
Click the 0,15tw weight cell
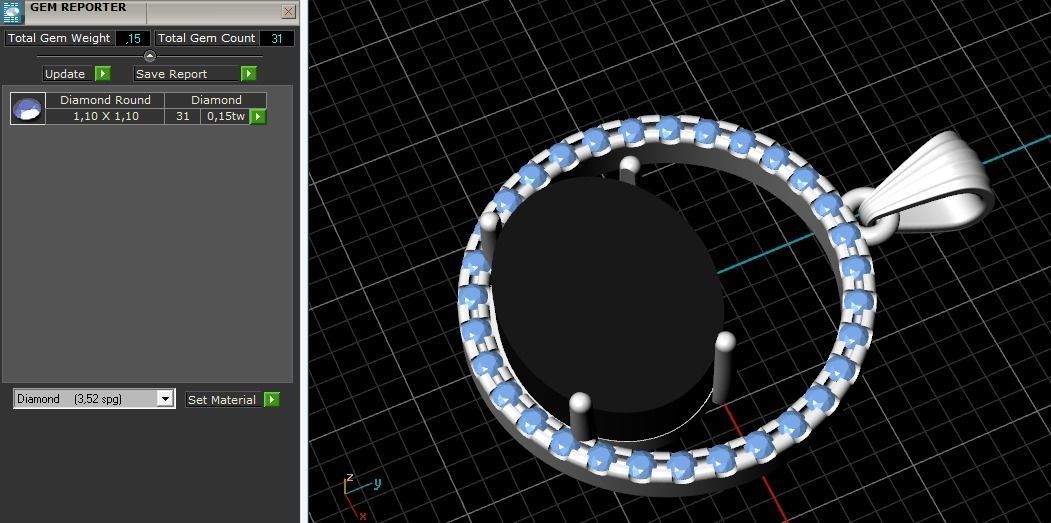click(x=226, y=116)
